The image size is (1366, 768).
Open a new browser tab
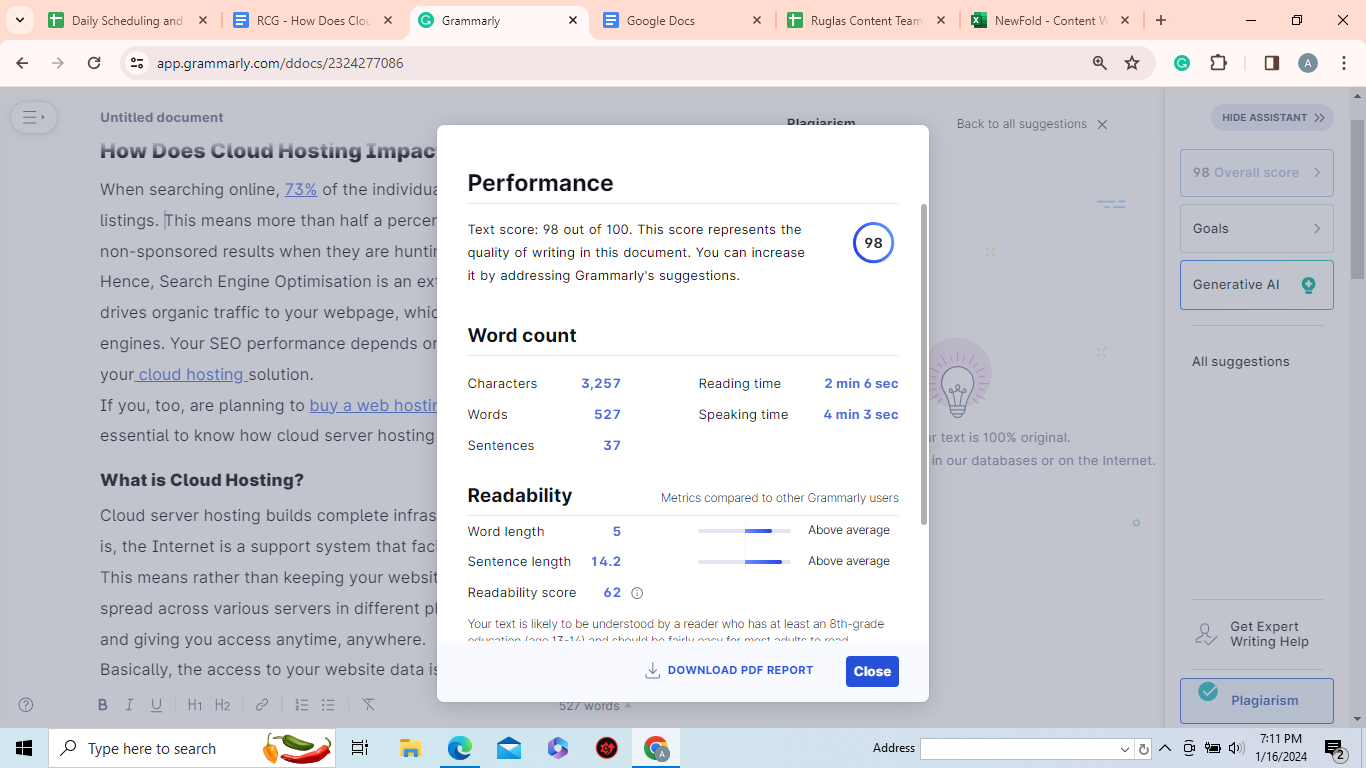(x=1160, y=20)
